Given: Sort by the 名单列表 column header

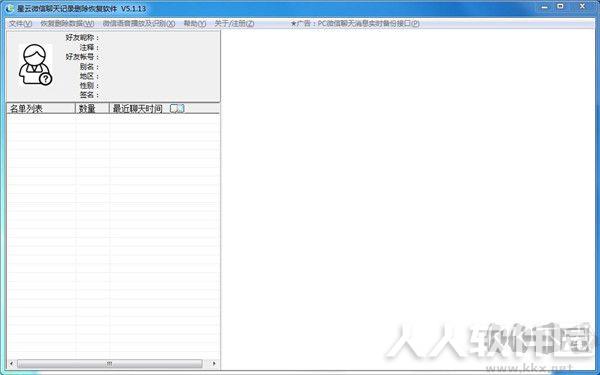Looking at the screenshot, I should click(x=41, y=109).
